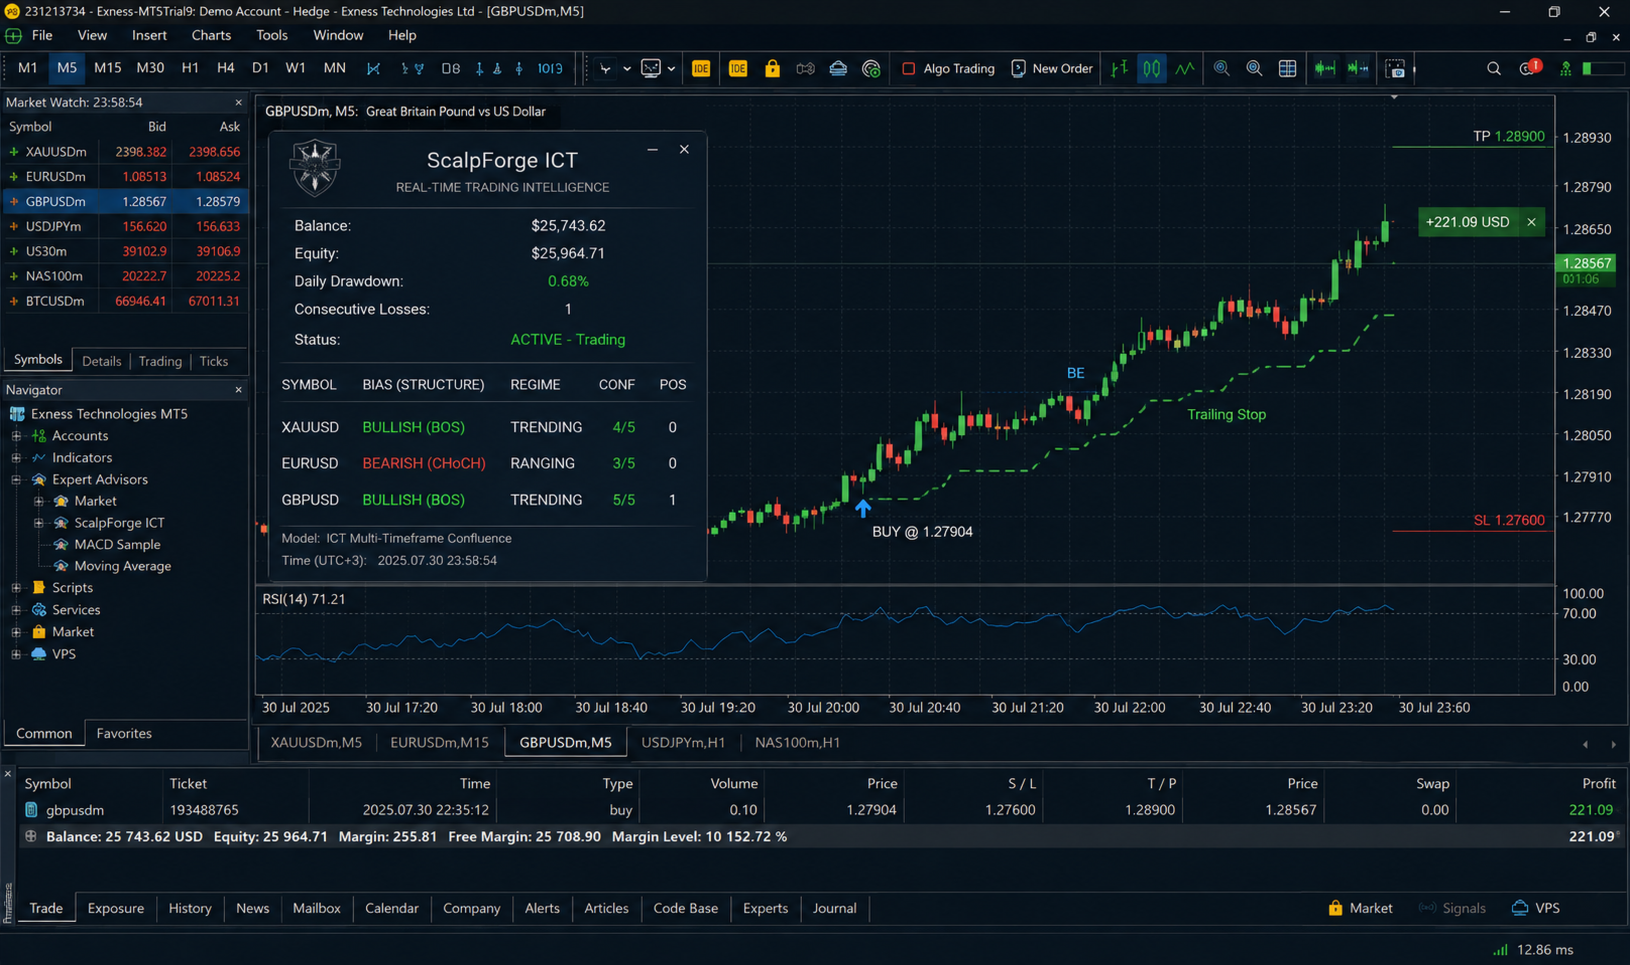
Task: Click the screenshot camera toolbar icon
Action: click(x=1395, y=68)
